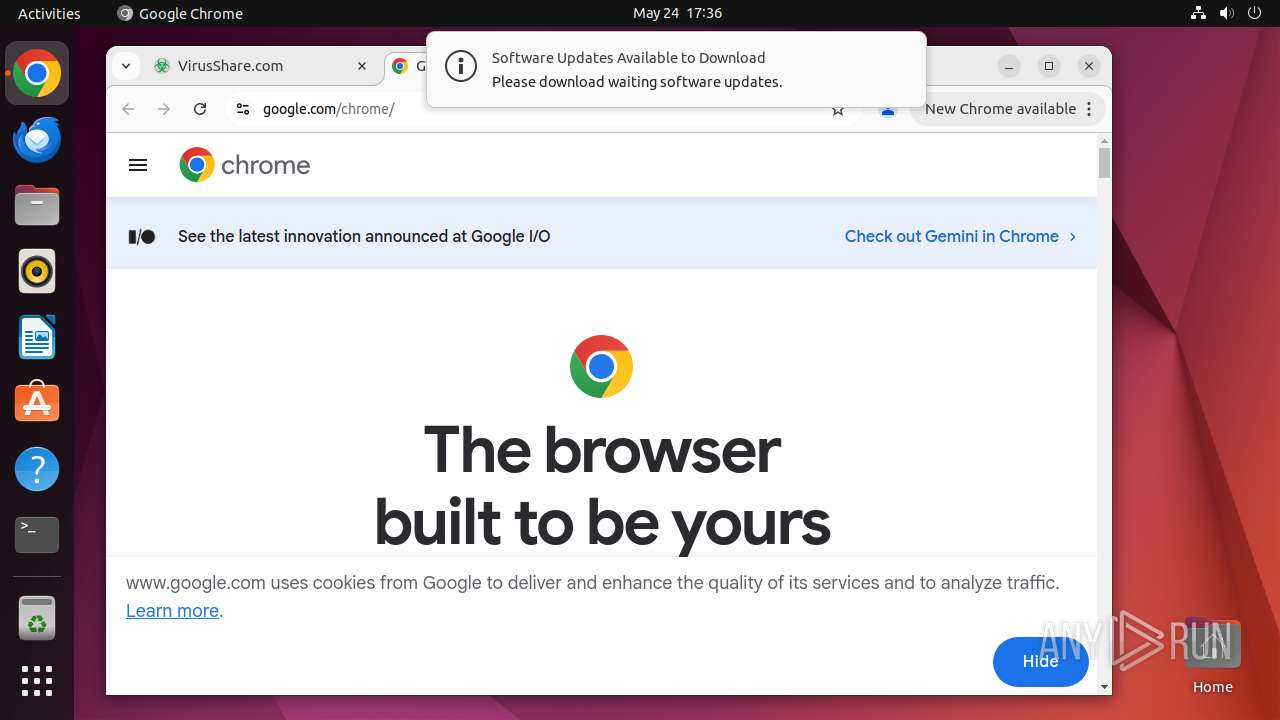Go back to the previous page
Viewport: 1280px width, 720px height.
128,109
